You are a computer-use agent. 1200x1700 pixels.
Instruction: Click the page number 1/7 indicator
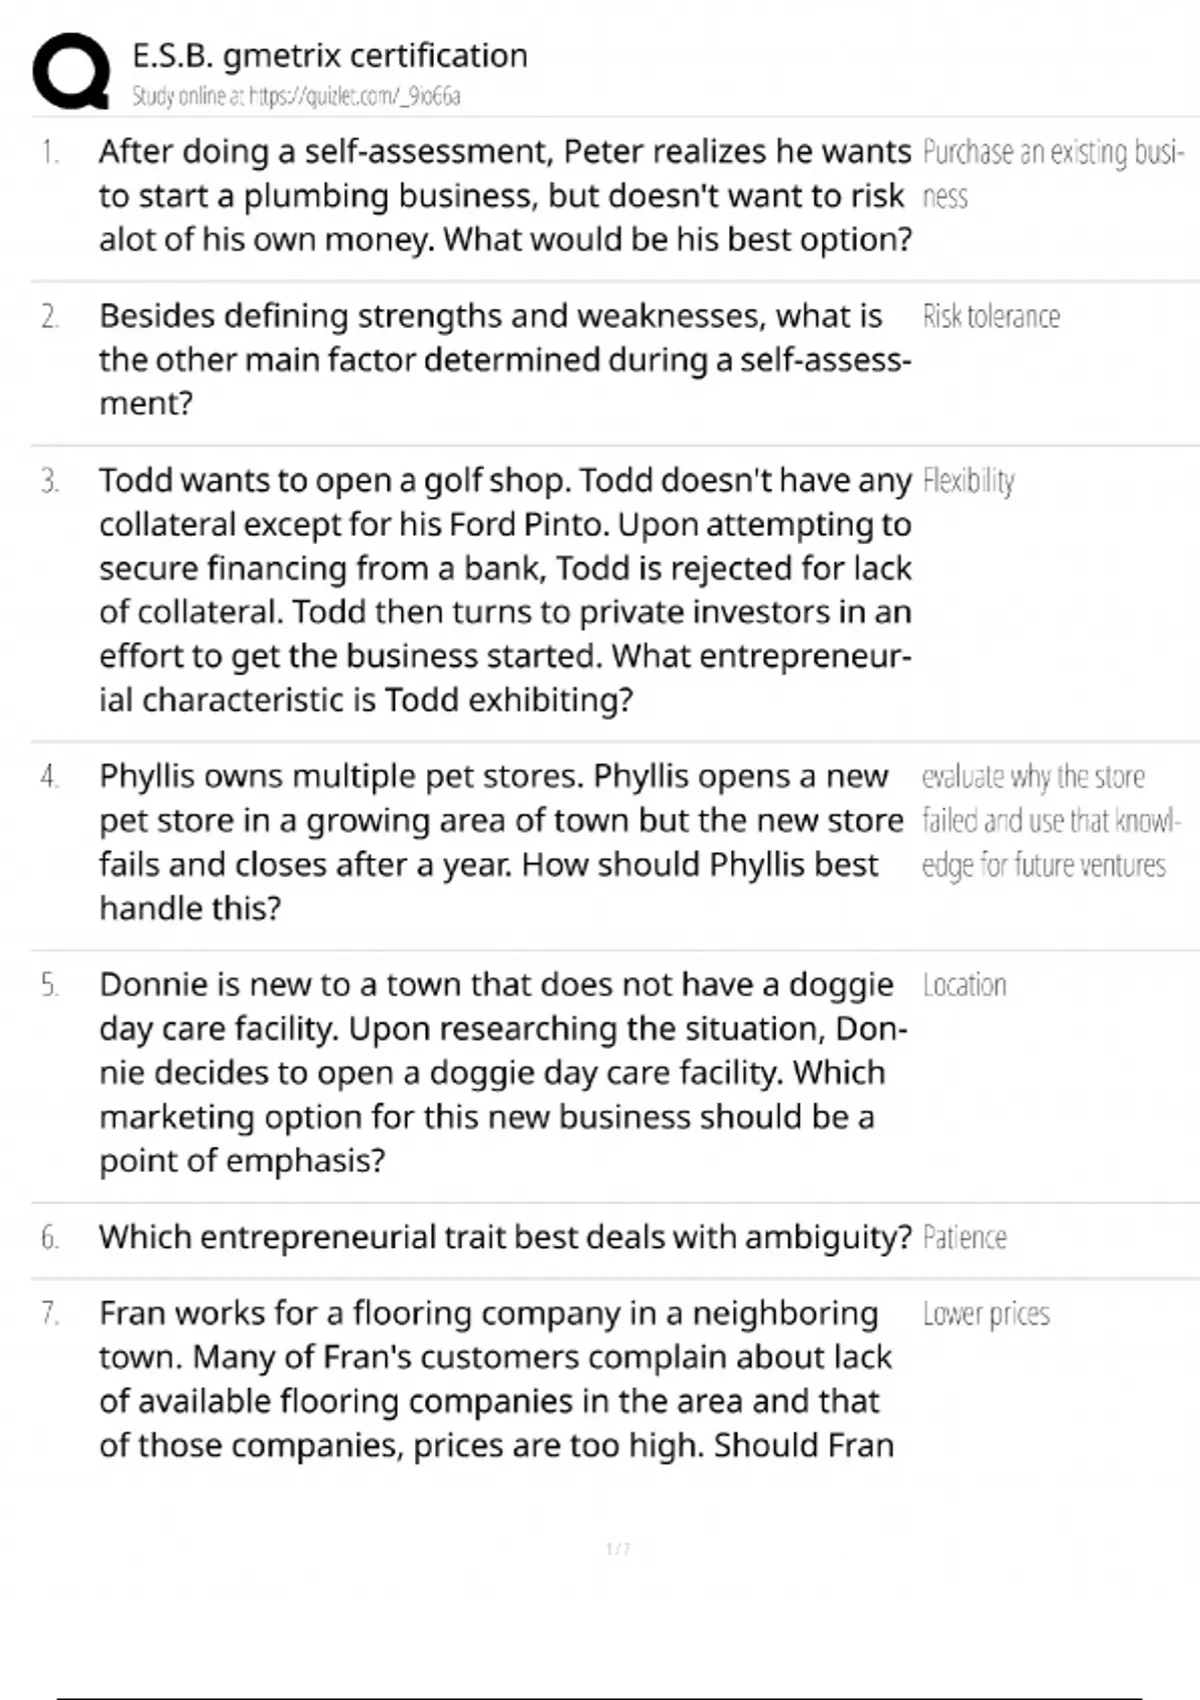(x=618, y=1549)
